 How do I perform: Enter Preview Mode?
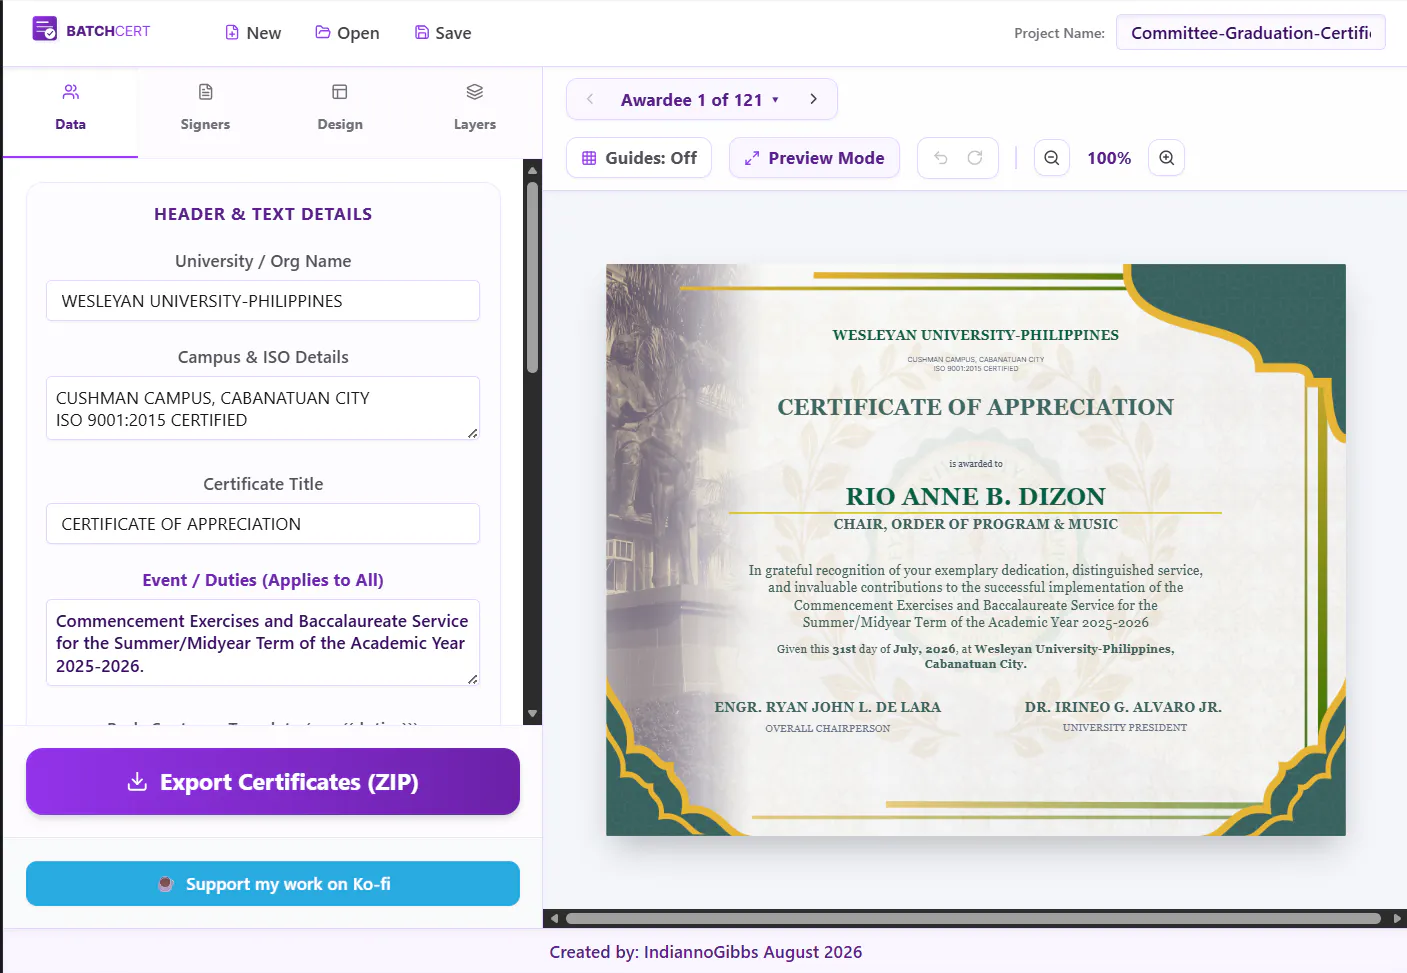click(x=814, y=158)
